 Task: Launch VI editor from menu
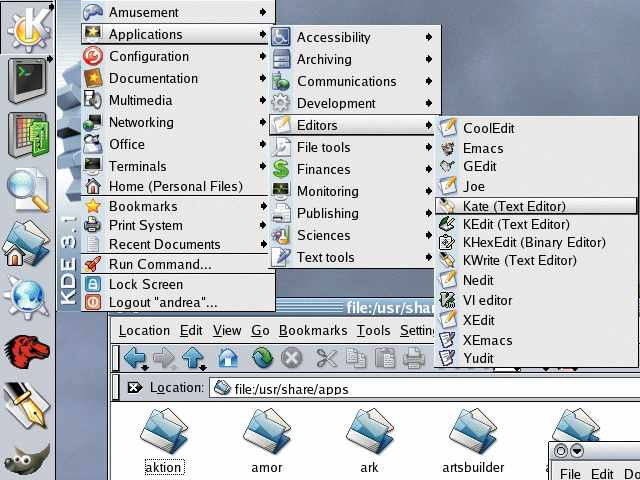tap(536, 300)
